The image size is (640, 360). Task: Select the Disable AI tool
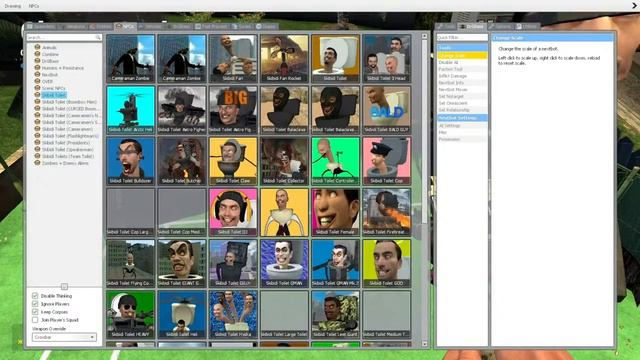point(462,62)
